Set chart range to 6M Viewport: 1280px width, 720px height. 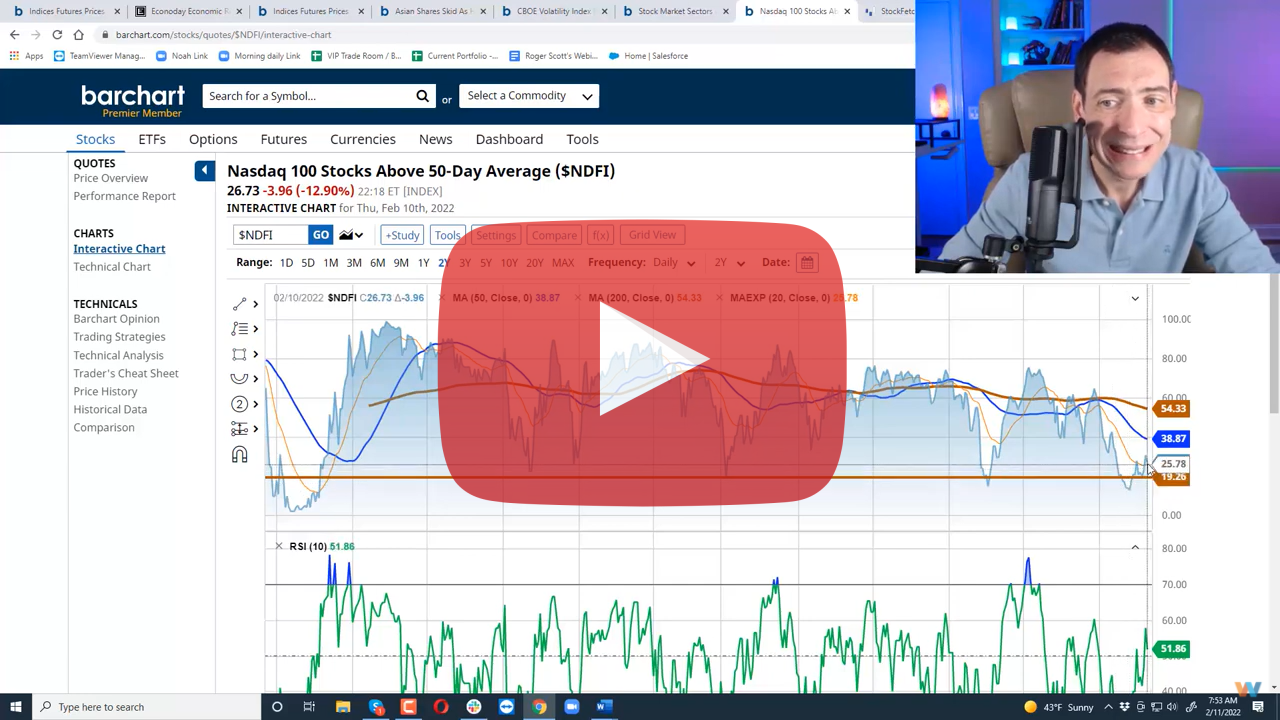377,263
